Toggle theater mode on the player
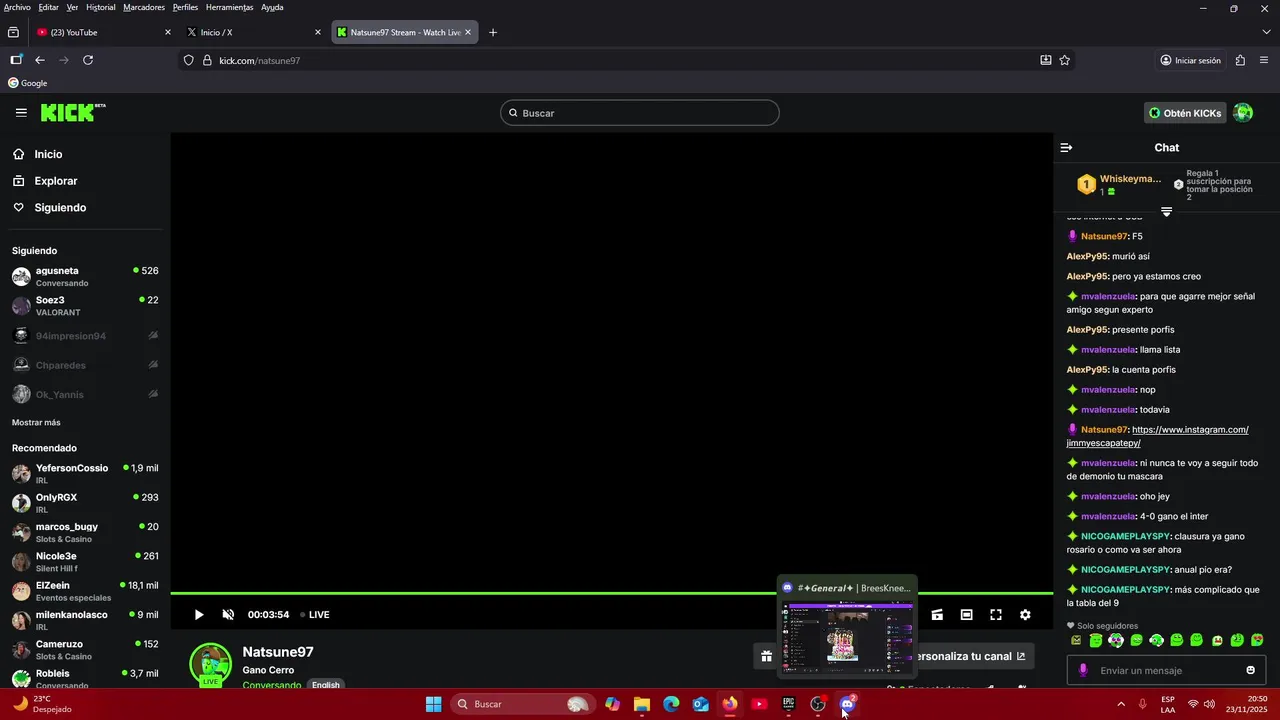Viewport: 1280px width, 720px height. coord(967,615)
